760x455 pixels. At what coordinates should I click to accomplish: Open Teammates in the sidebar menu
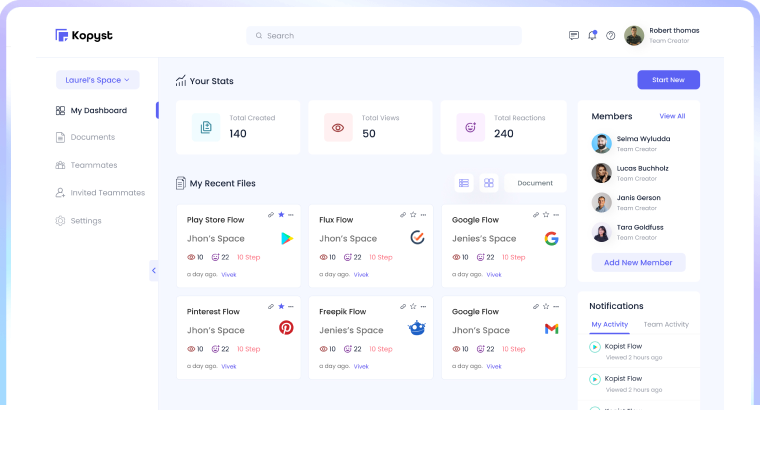93,165
